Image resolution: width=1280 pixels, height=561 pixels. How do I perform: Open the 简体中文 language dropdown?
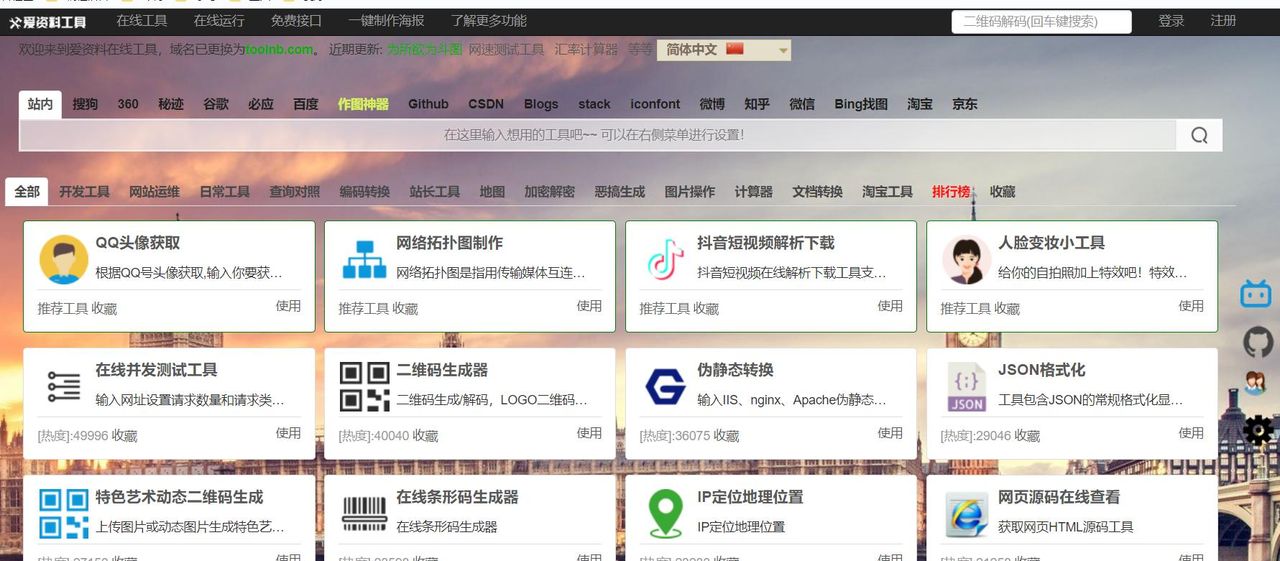[x=724, y=49]
